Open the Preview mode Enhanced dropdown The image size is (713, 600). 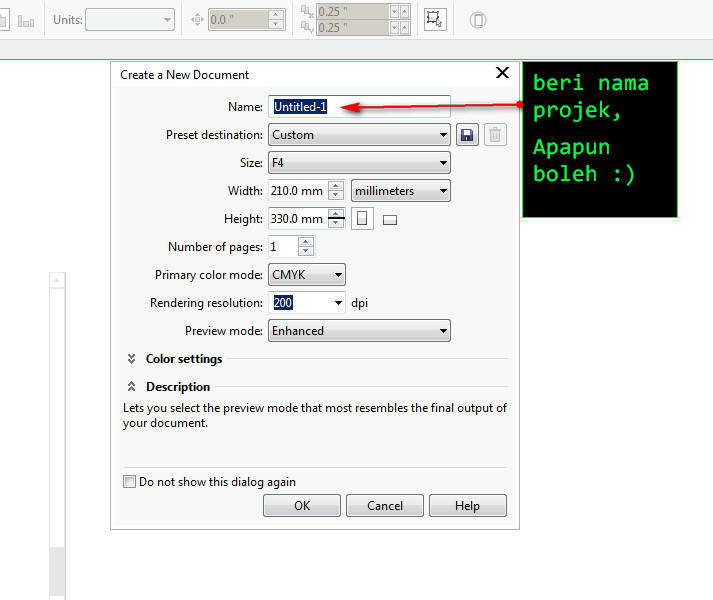359,331
